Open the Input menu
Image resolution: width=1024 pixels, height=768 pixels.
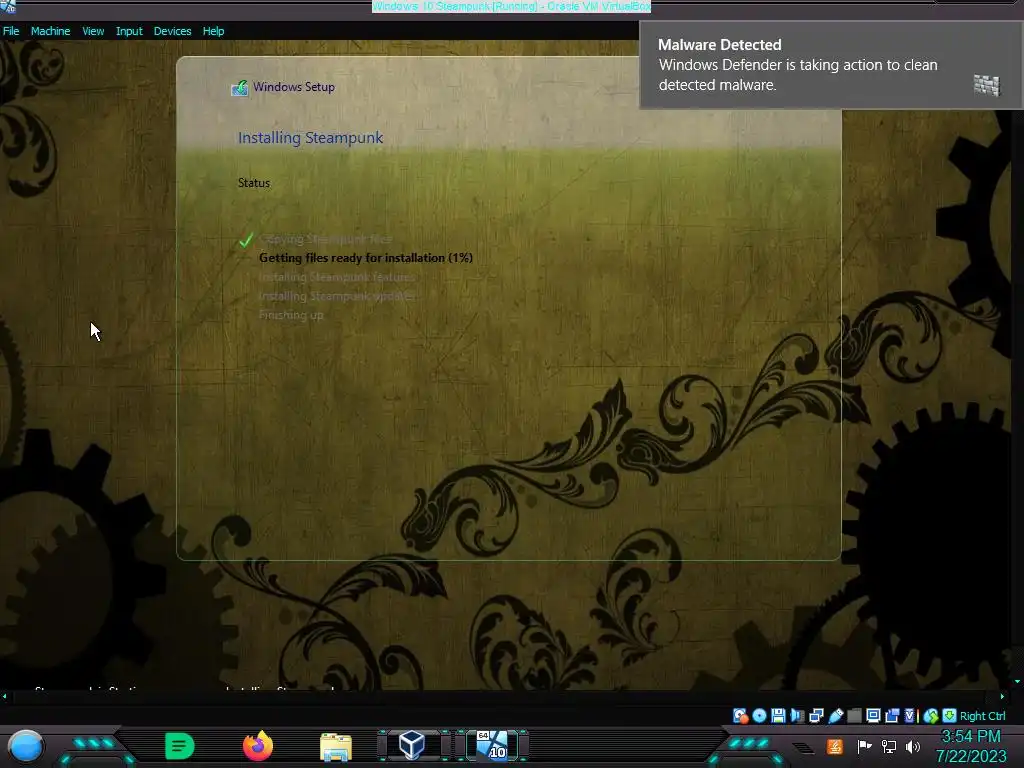pyautogui.click(x=129, y=31)
